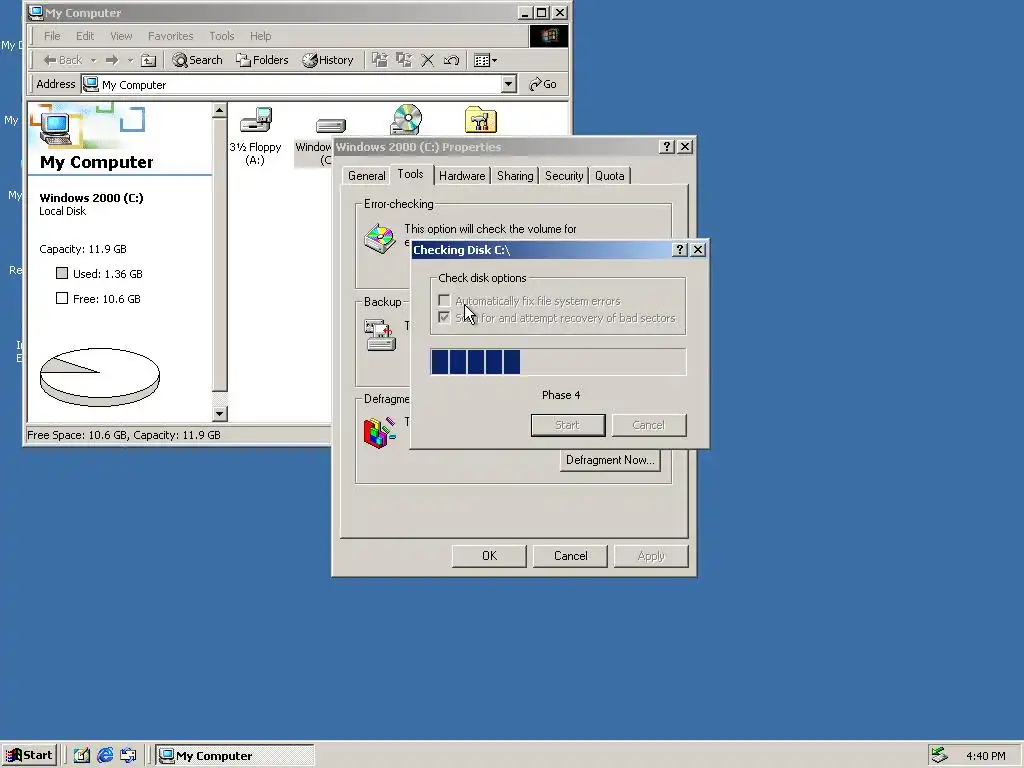1024x768 pixels.
Task: Click the Go button by address bar
Action: coord(543,84)
